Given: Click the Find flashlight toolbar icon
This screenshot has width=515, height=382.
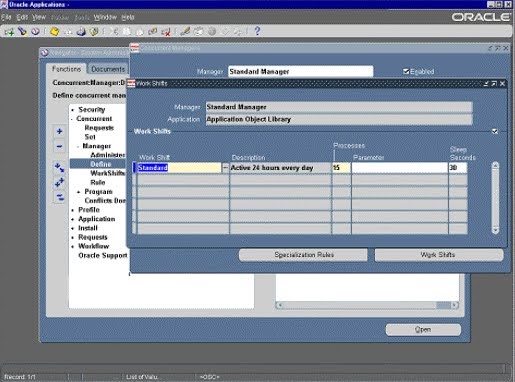Looking at the screenshot, I should 22,31.
